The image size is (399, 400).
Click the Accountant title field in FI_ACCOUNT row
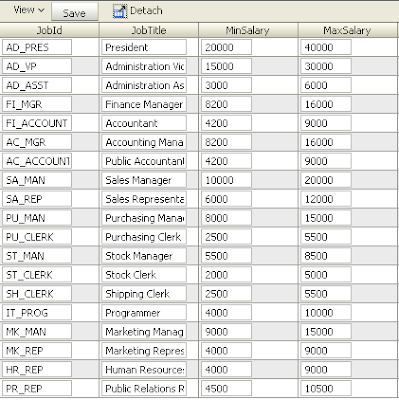click(x=144, y=123)
